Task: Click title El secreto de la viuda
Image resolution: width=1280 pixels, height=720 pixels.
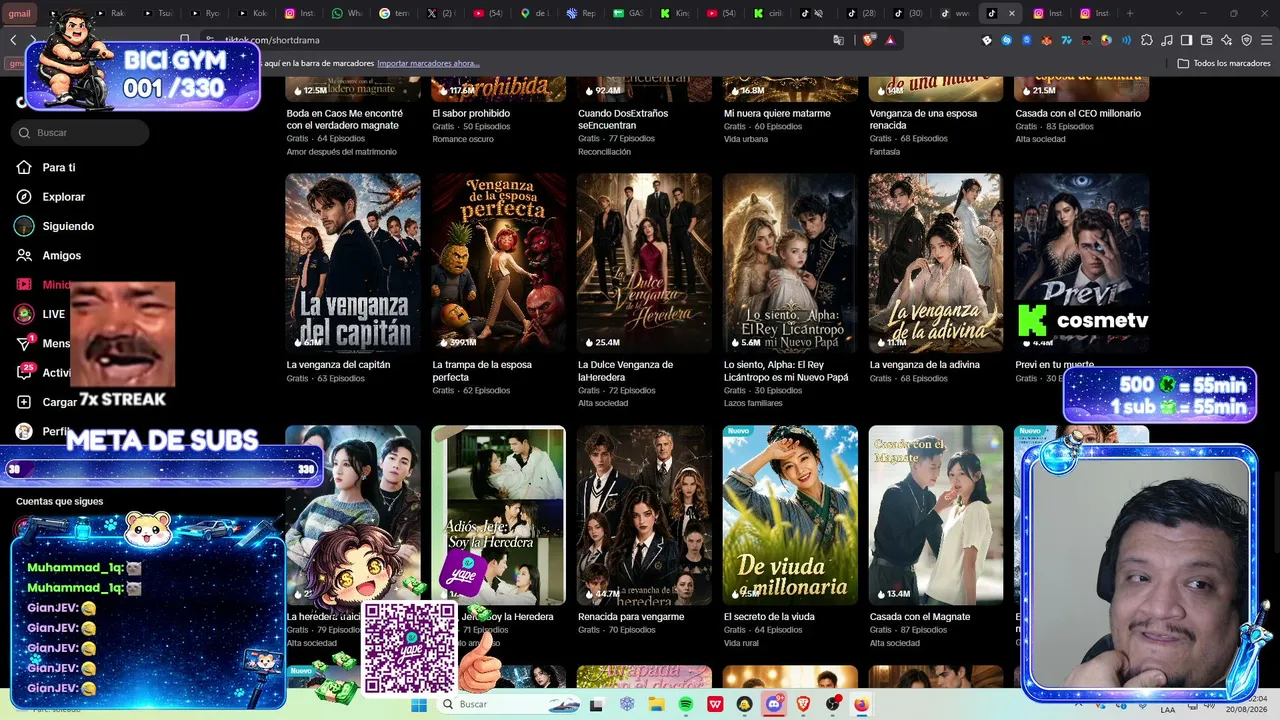Action: 769,617
